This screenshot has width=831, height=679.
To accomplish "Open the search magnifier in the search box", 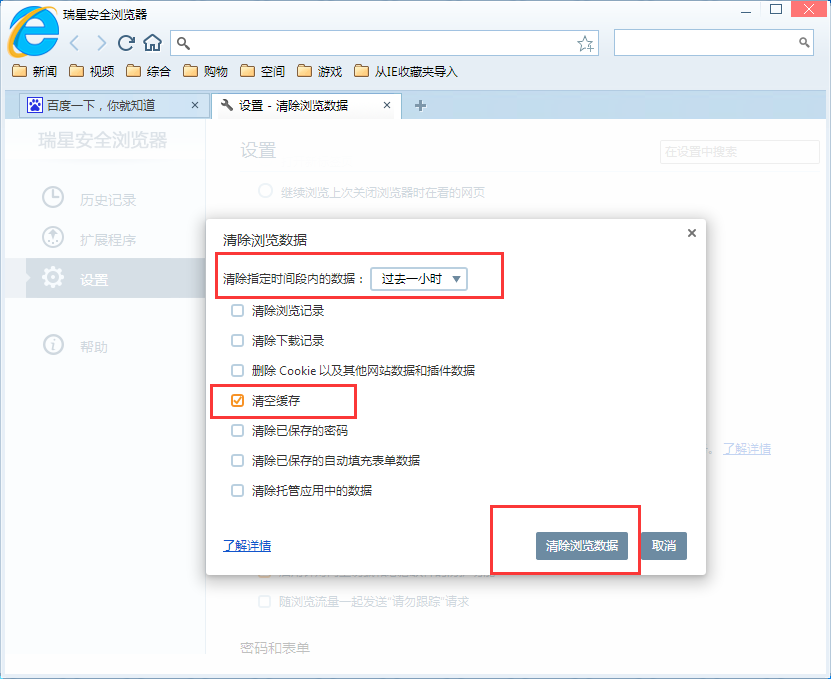I will (x=805, y=44).
